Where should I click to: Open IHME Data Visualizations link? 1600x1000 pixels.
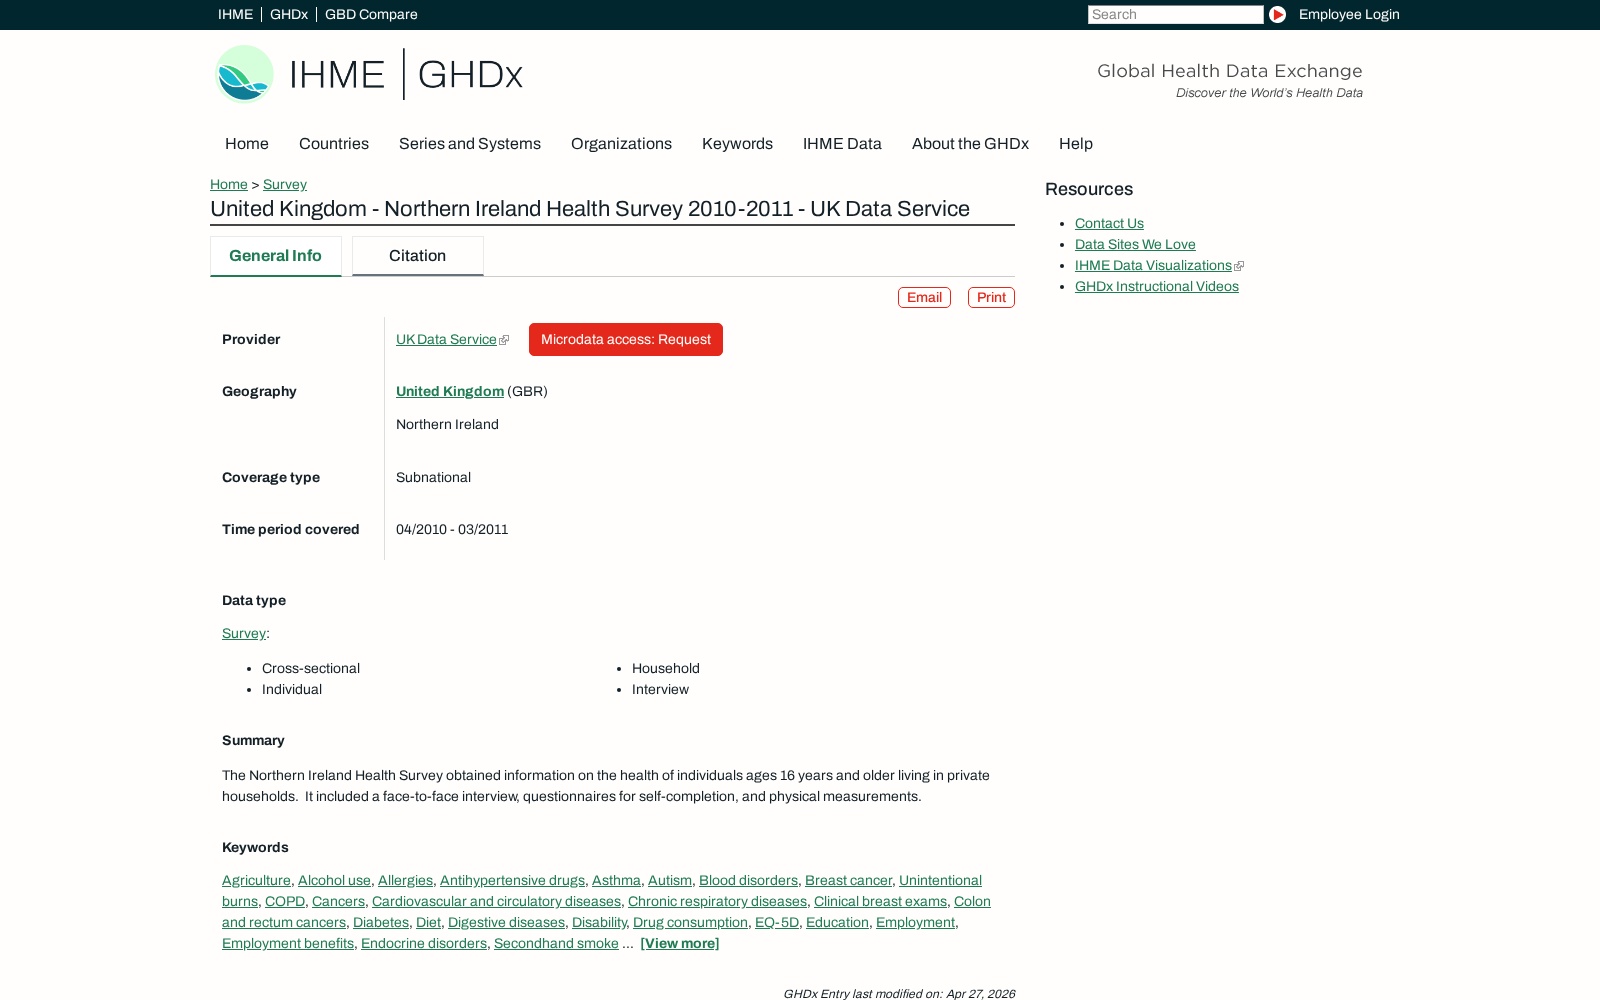click(x=1153, y=266)
